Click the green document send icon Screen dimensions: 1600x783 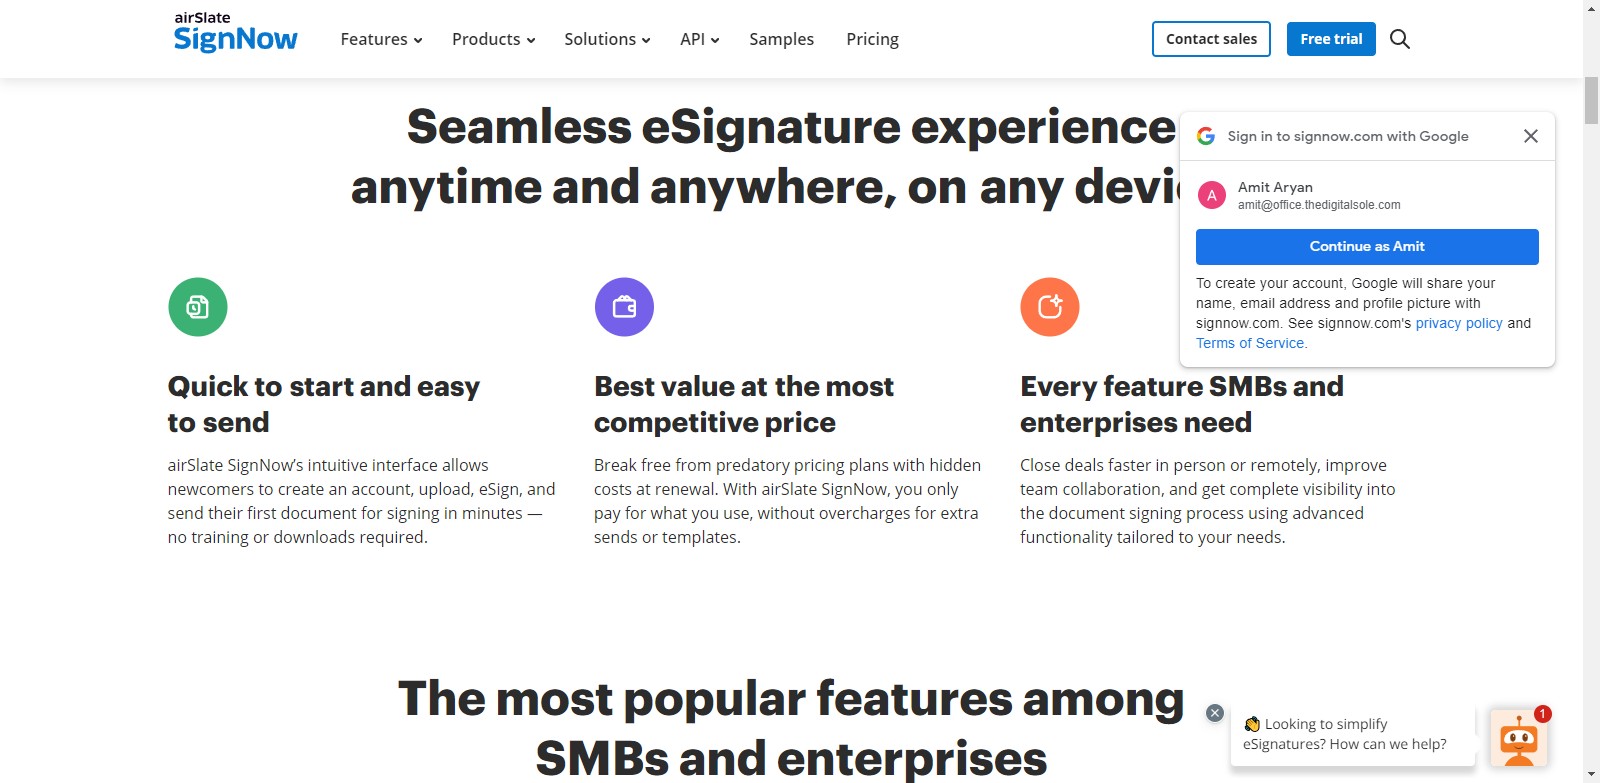coord(198,307)
